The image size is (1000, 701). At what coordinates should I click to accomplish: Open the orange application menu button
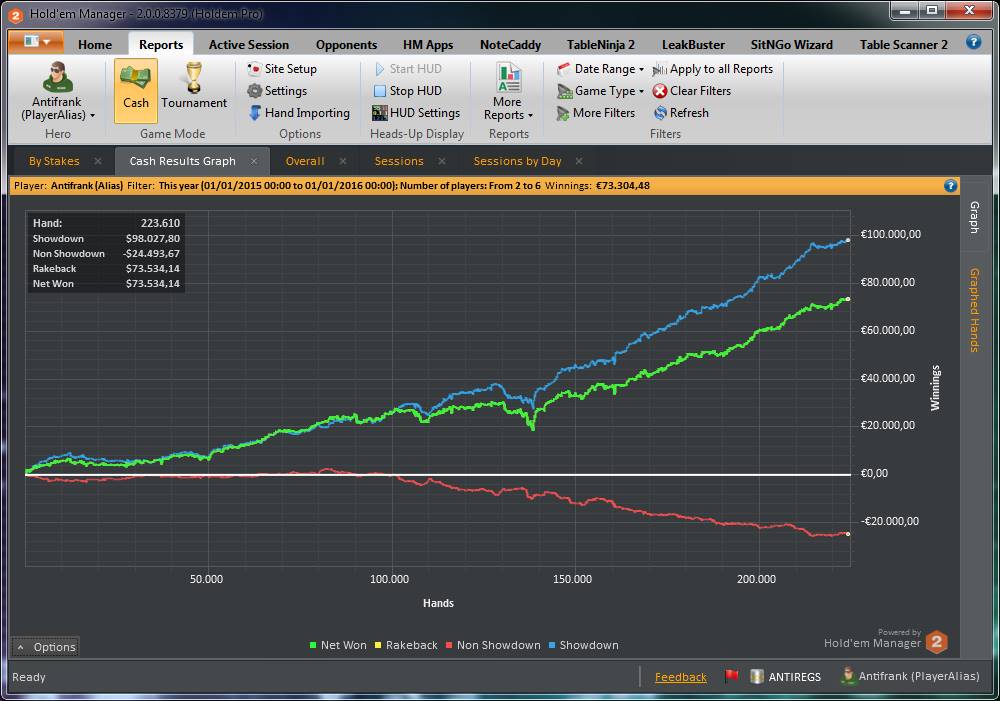36,42
